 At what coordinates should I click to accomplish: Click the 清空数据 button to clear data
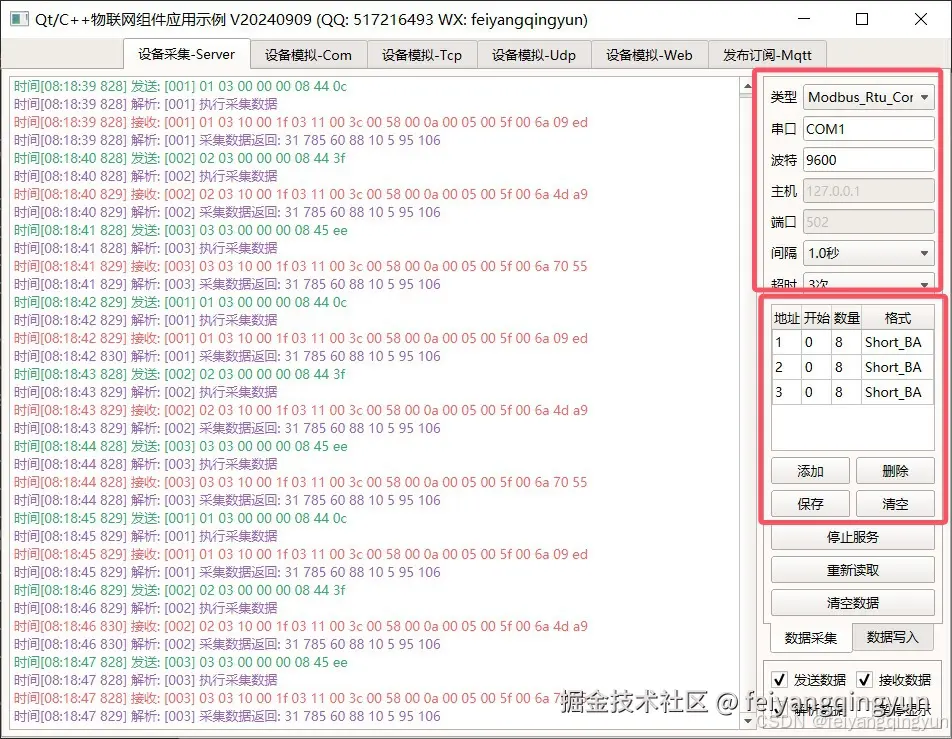point(852,601)
